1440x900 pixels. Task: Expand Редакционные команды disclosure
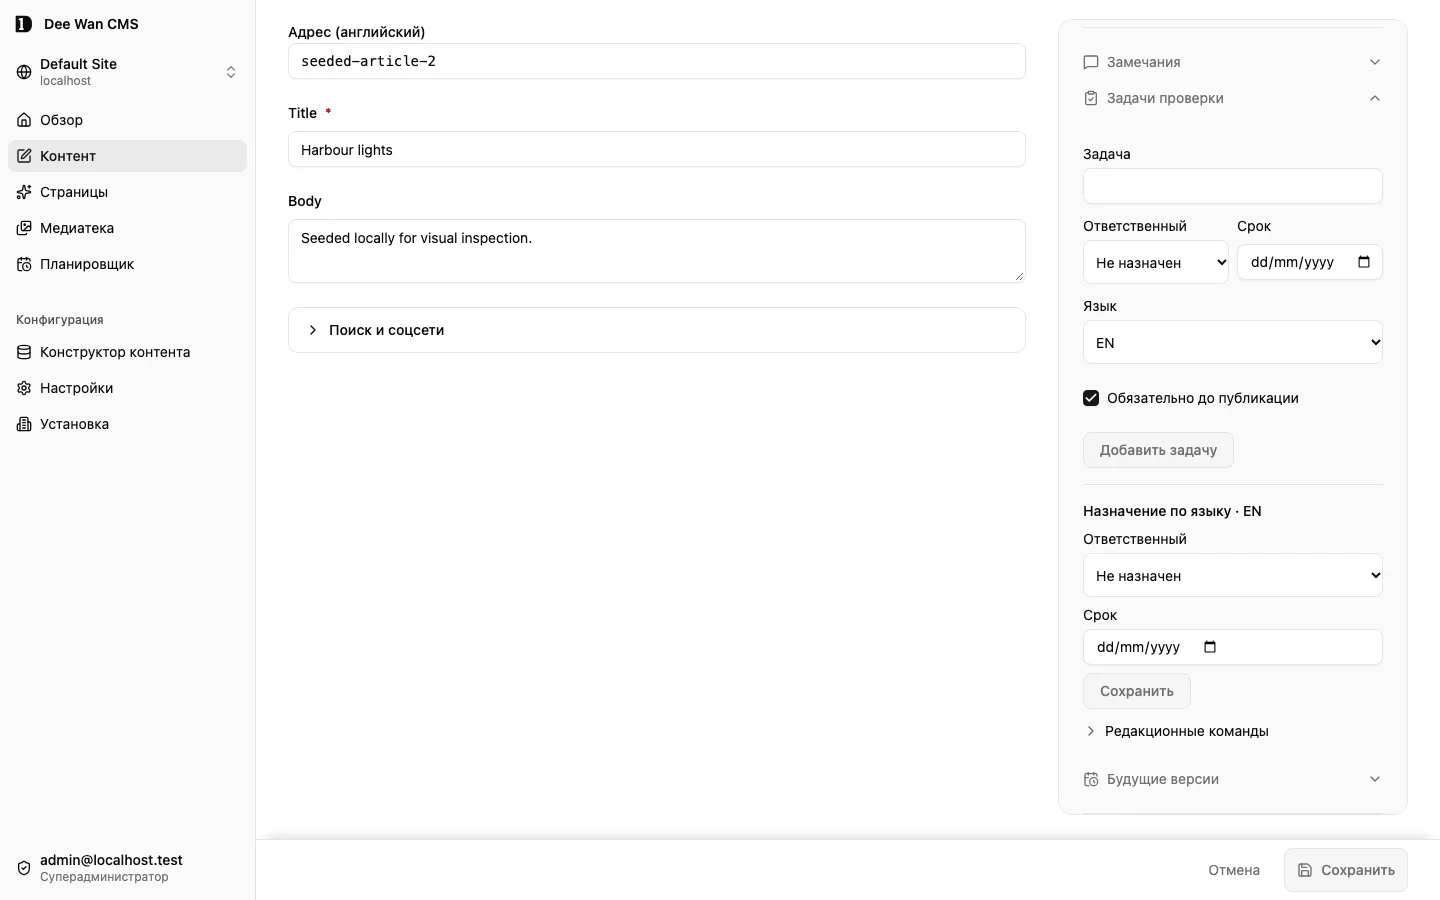[x=1177, y=731]
